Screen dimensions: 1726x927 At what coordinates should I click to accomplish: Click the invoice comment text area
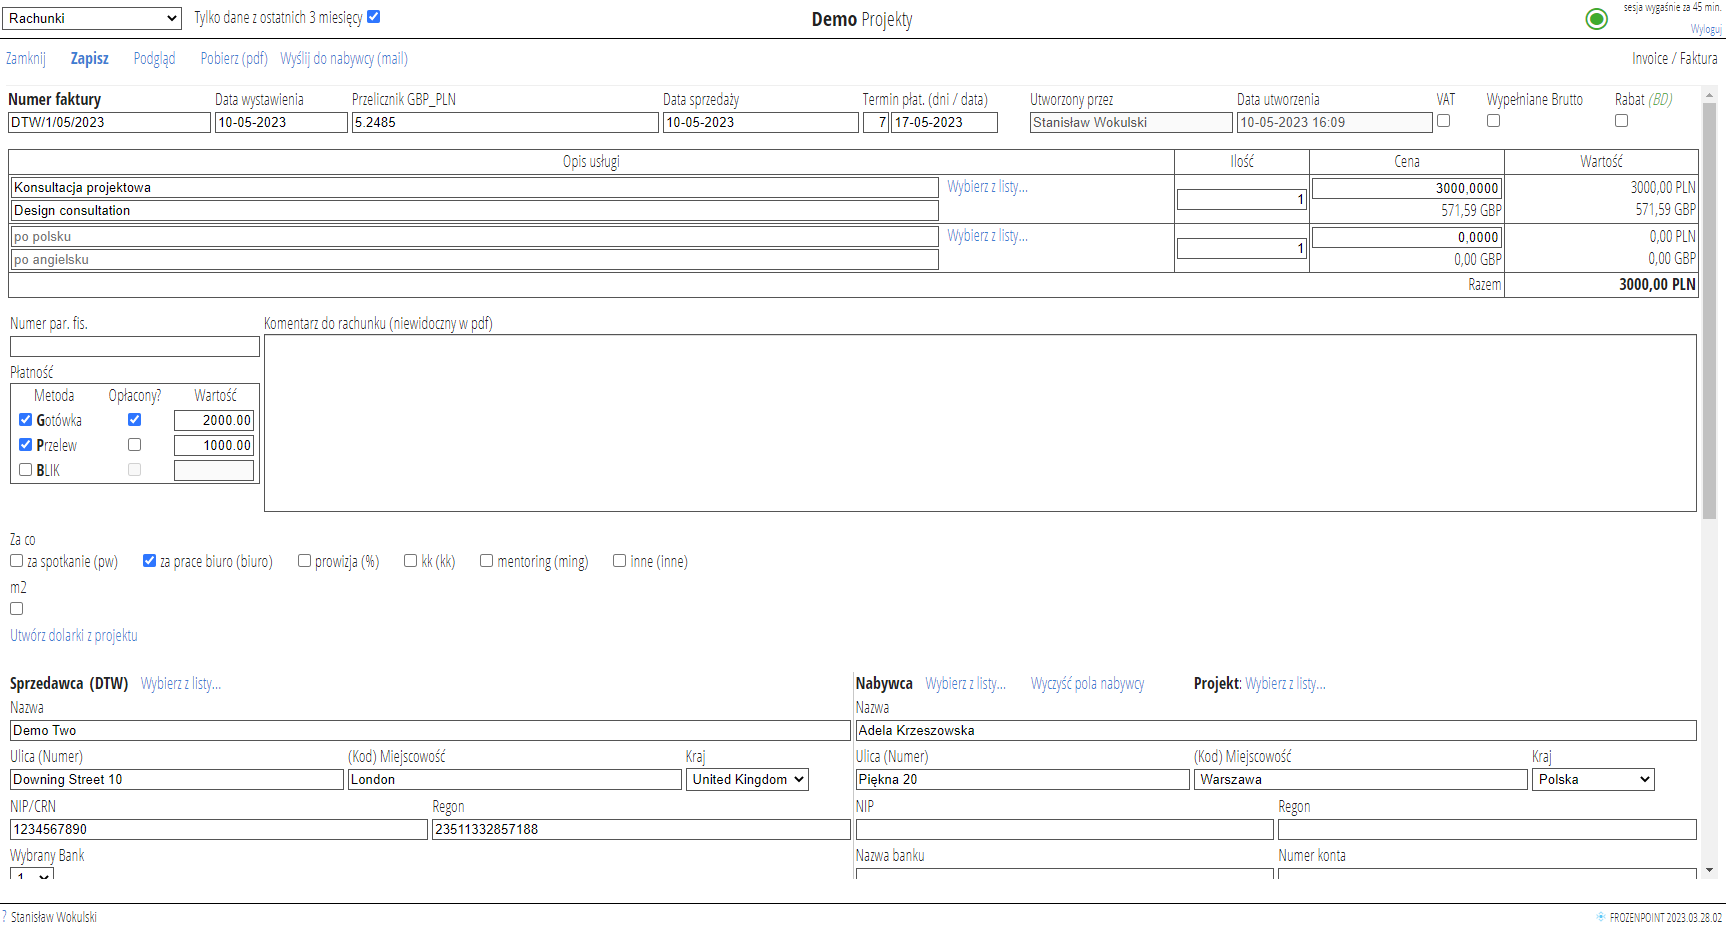tap(980, 423)
